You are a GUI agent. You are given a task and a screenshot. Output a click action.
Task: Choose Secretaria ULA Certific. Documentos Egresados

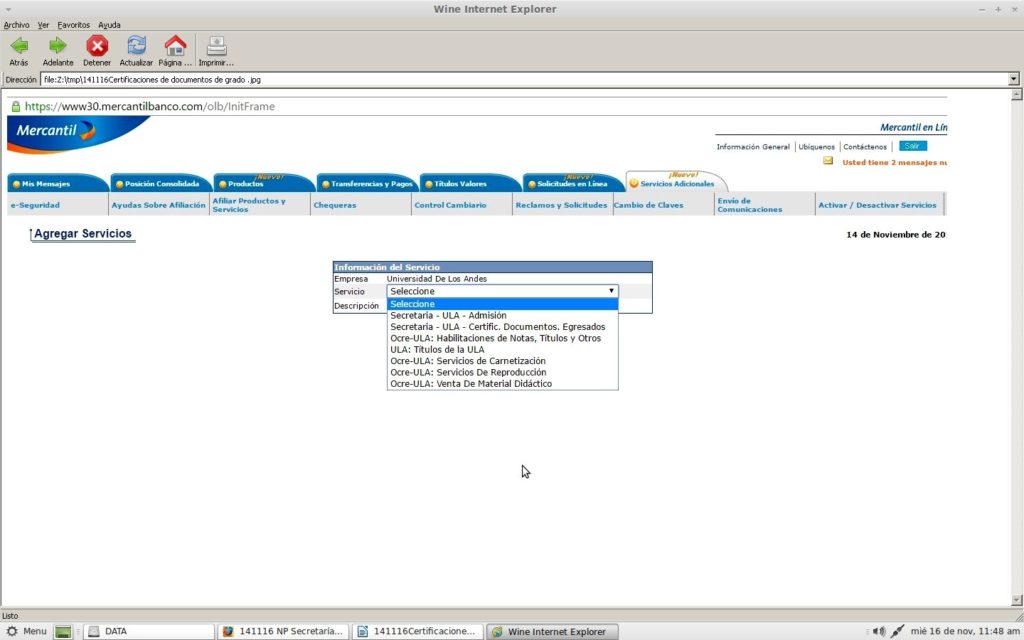coord(503,327)
